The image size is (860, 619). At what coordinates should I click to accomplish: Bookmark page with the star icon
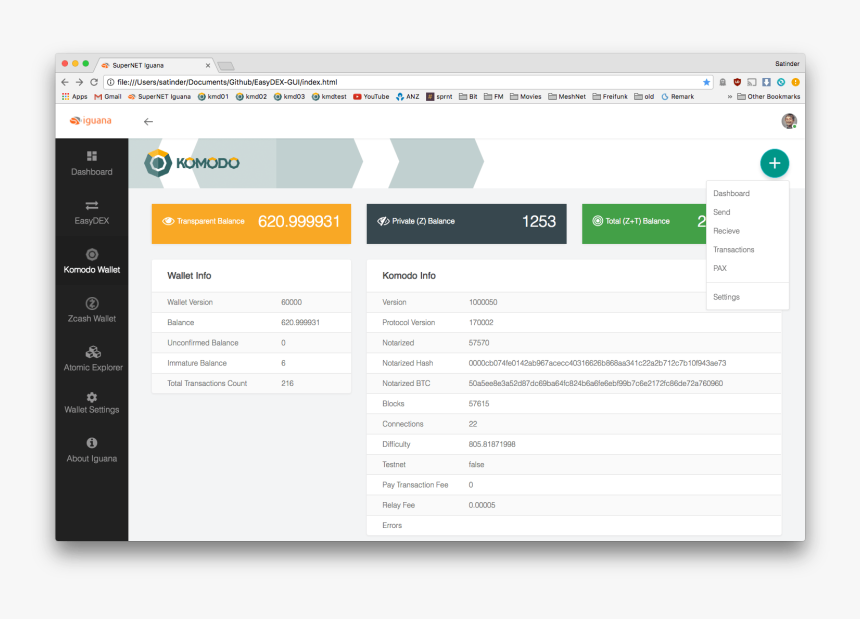click(706, 82)
